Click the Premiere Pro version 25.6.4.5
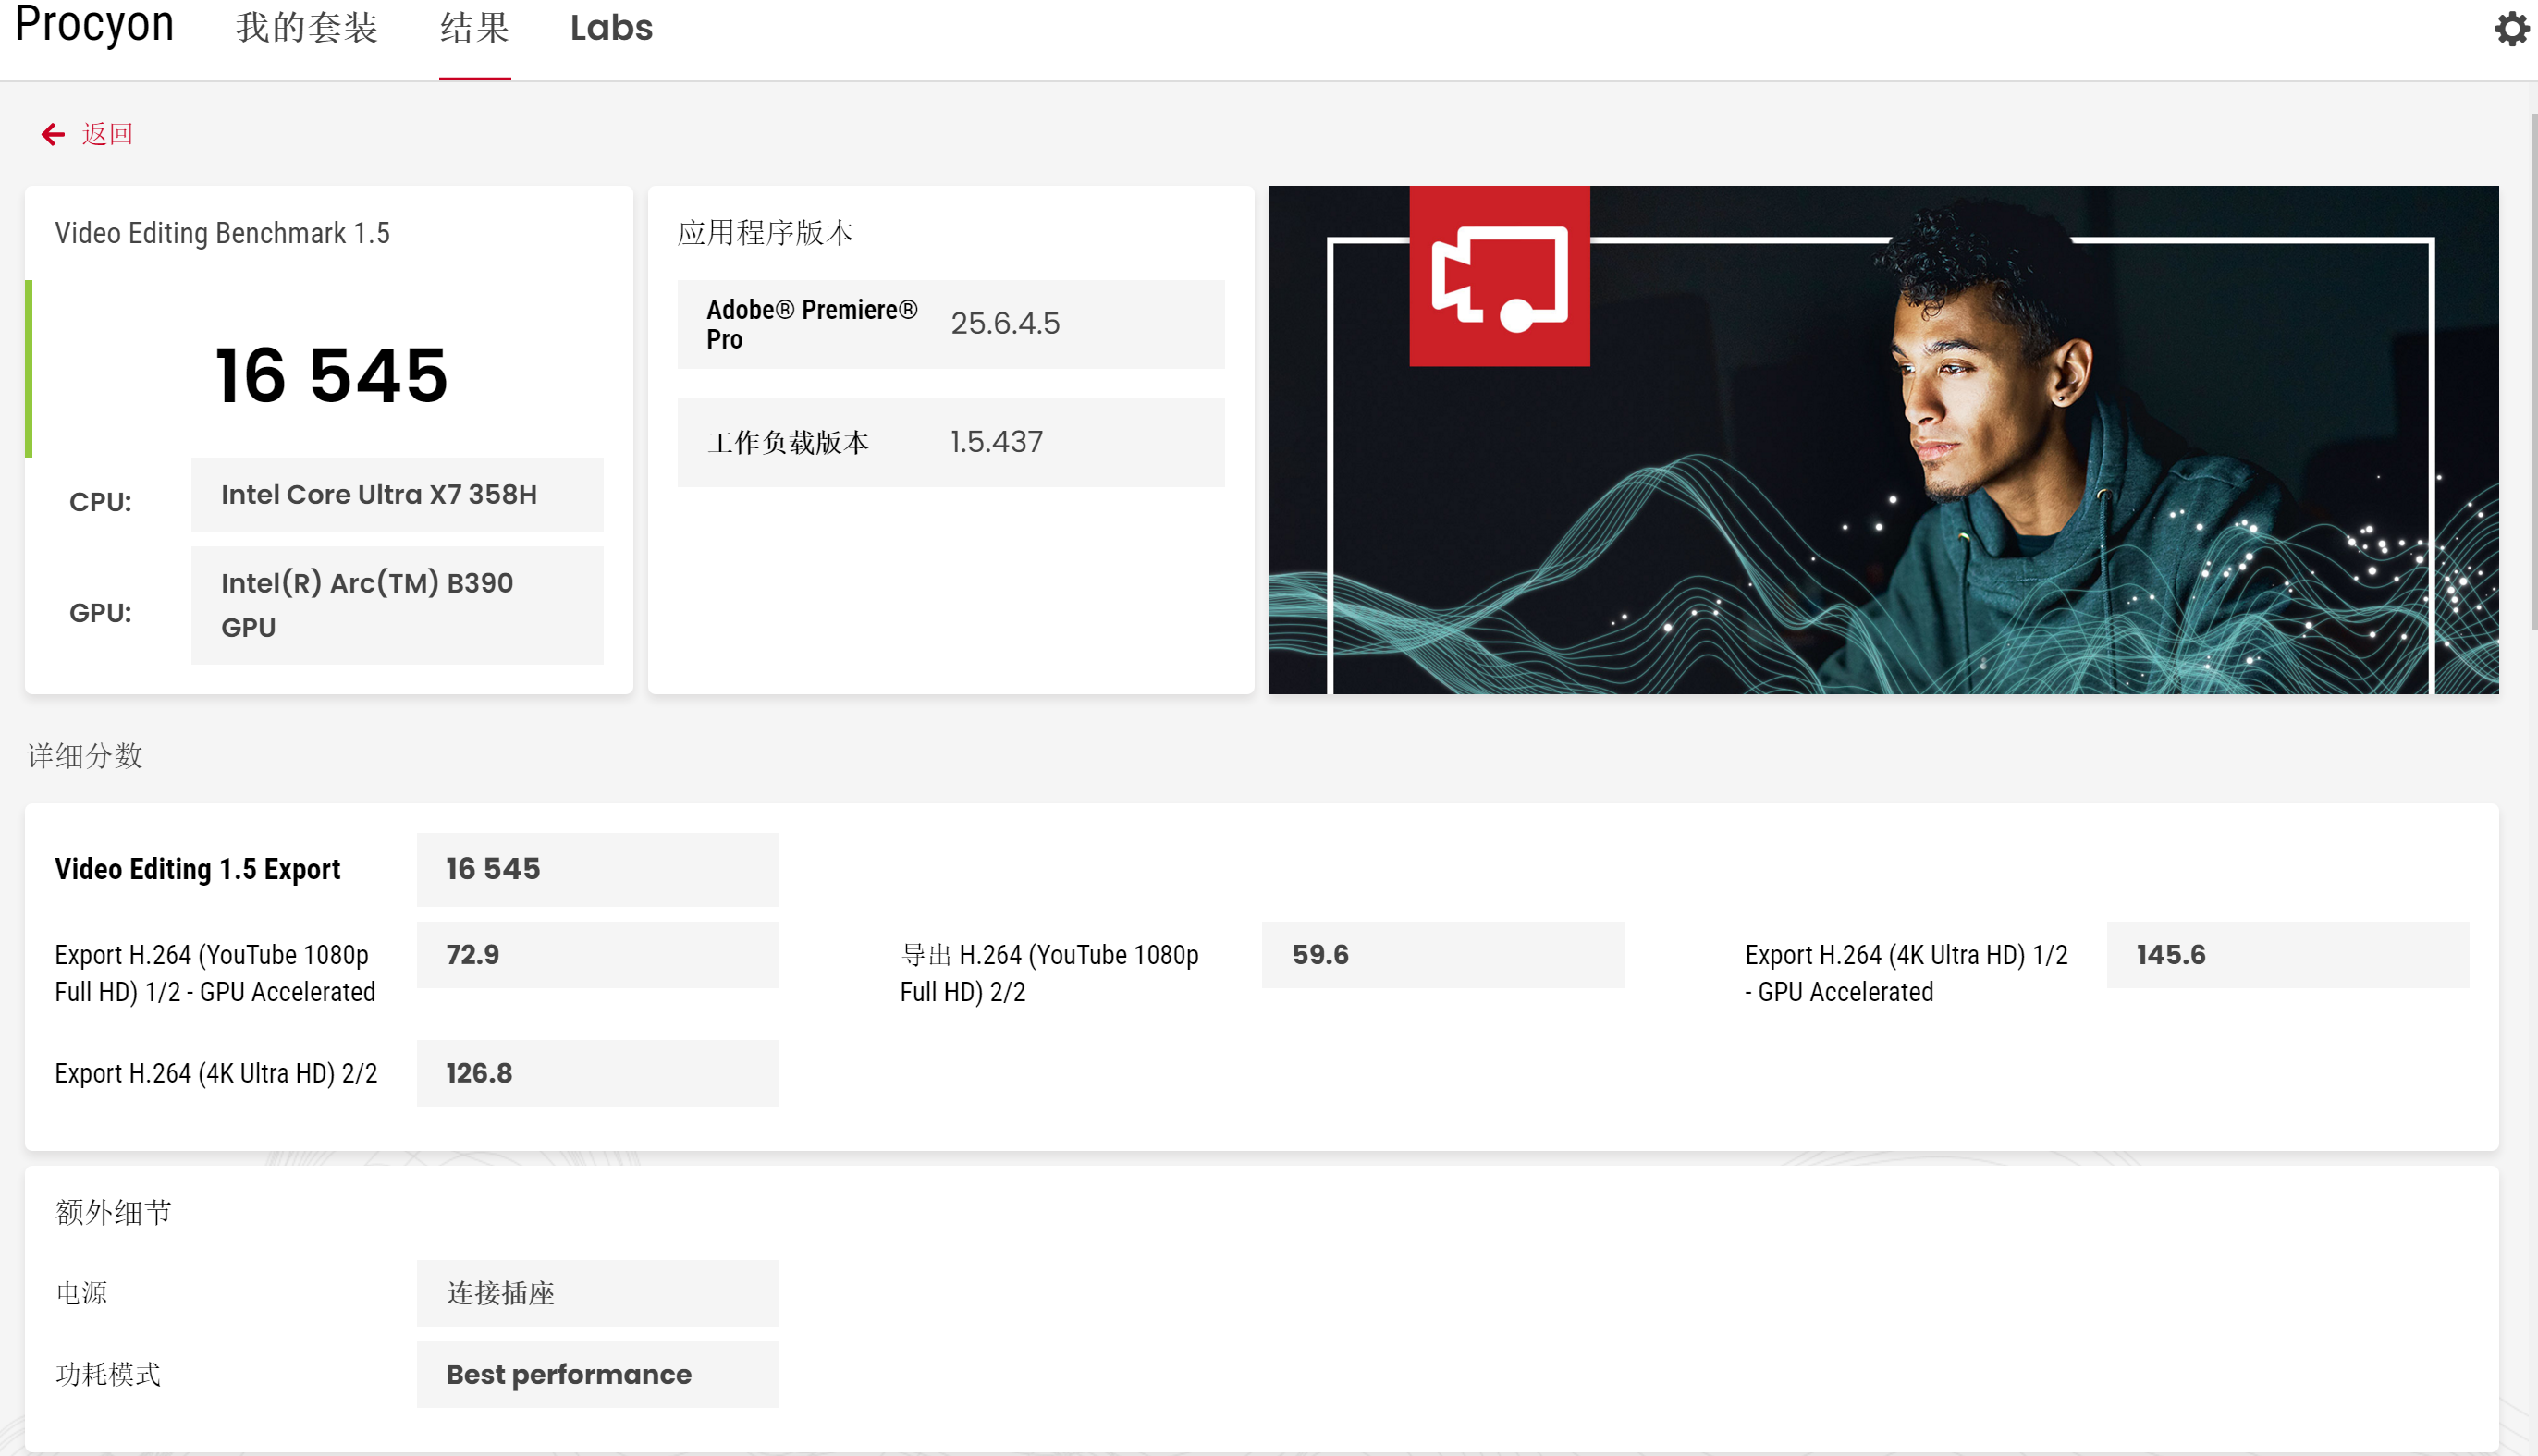Image resolution: width=2538 pixels, height=1456 pixels. [x=1004, y=324]
